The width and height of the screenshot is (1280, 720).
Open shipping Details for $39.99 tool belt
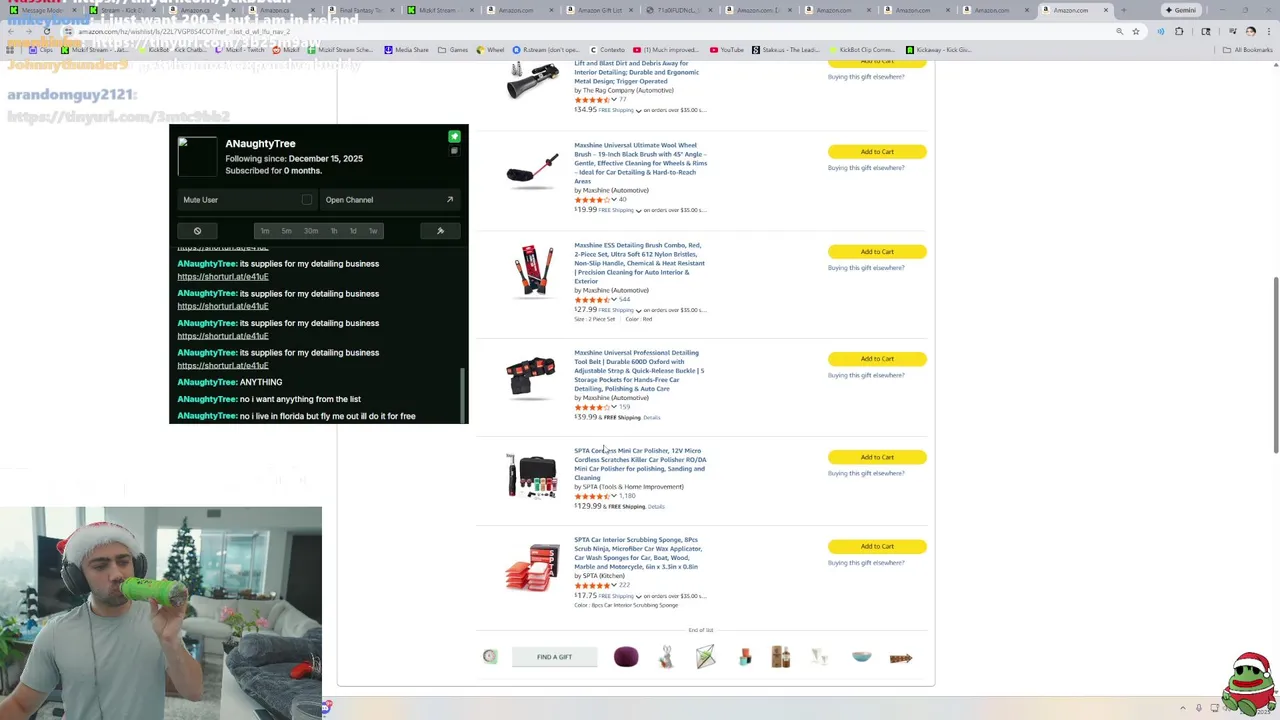652,418
